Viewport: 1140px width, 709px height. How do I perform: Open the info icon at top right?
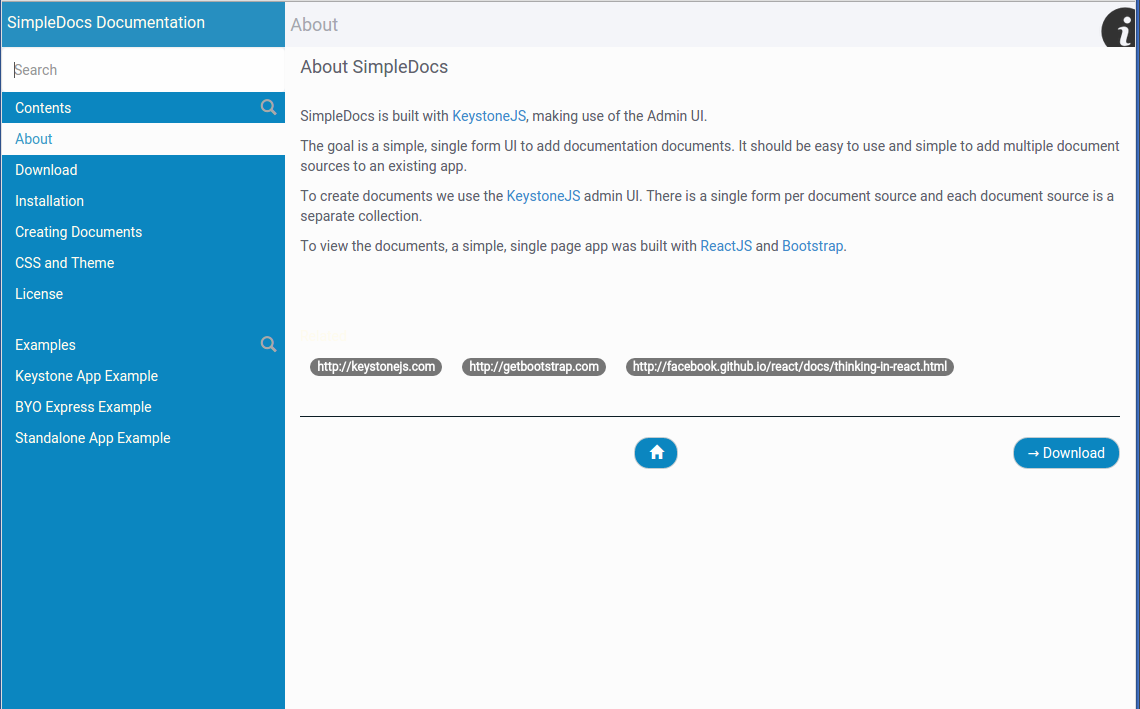(x=1120, y=29)
